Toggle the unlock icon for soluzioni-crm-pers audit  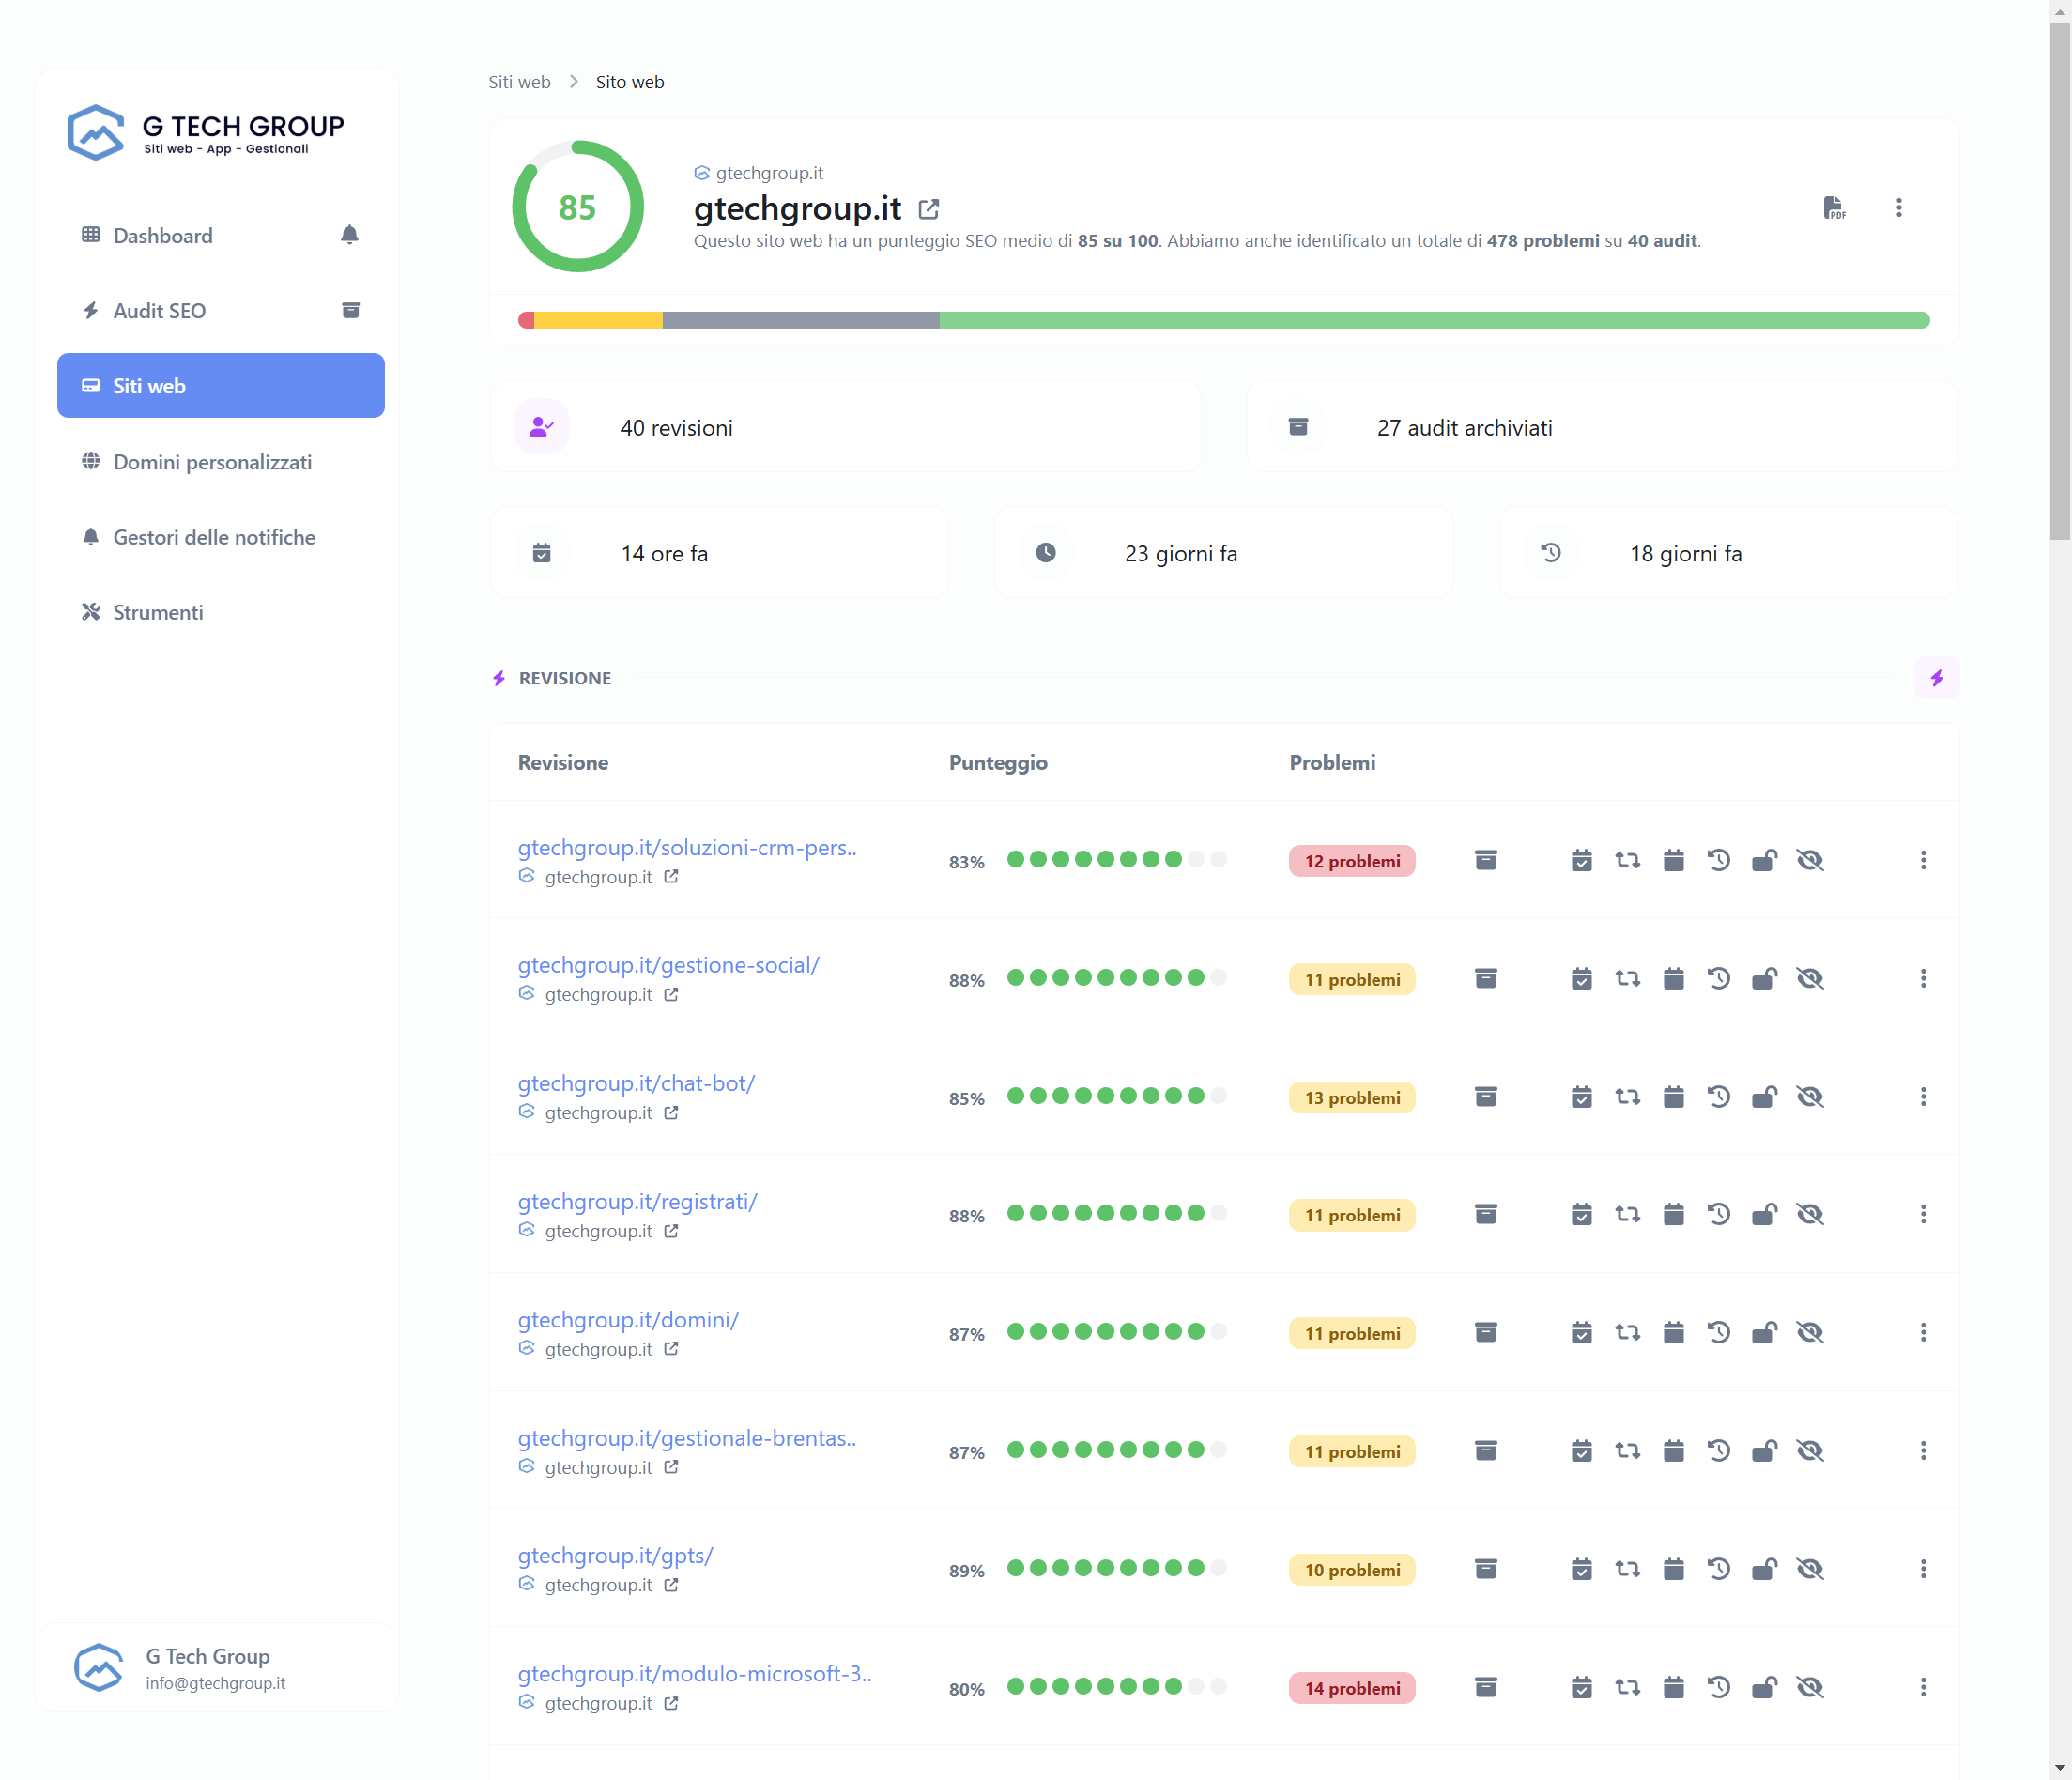[x=1764, y=860]
